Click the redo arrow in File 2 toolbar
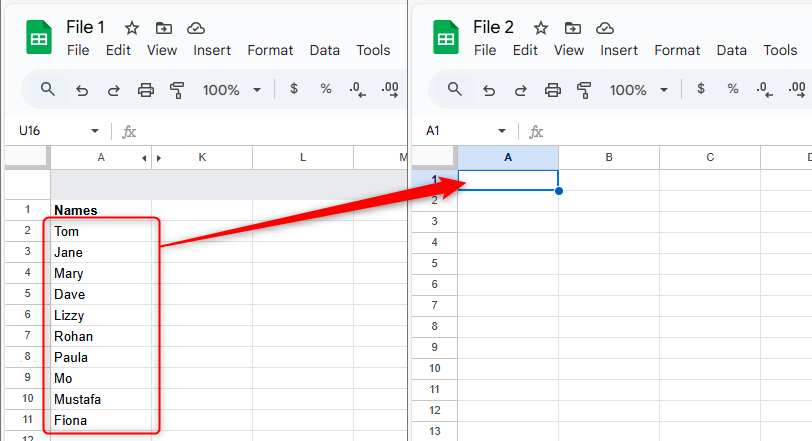 pos(520,90)
